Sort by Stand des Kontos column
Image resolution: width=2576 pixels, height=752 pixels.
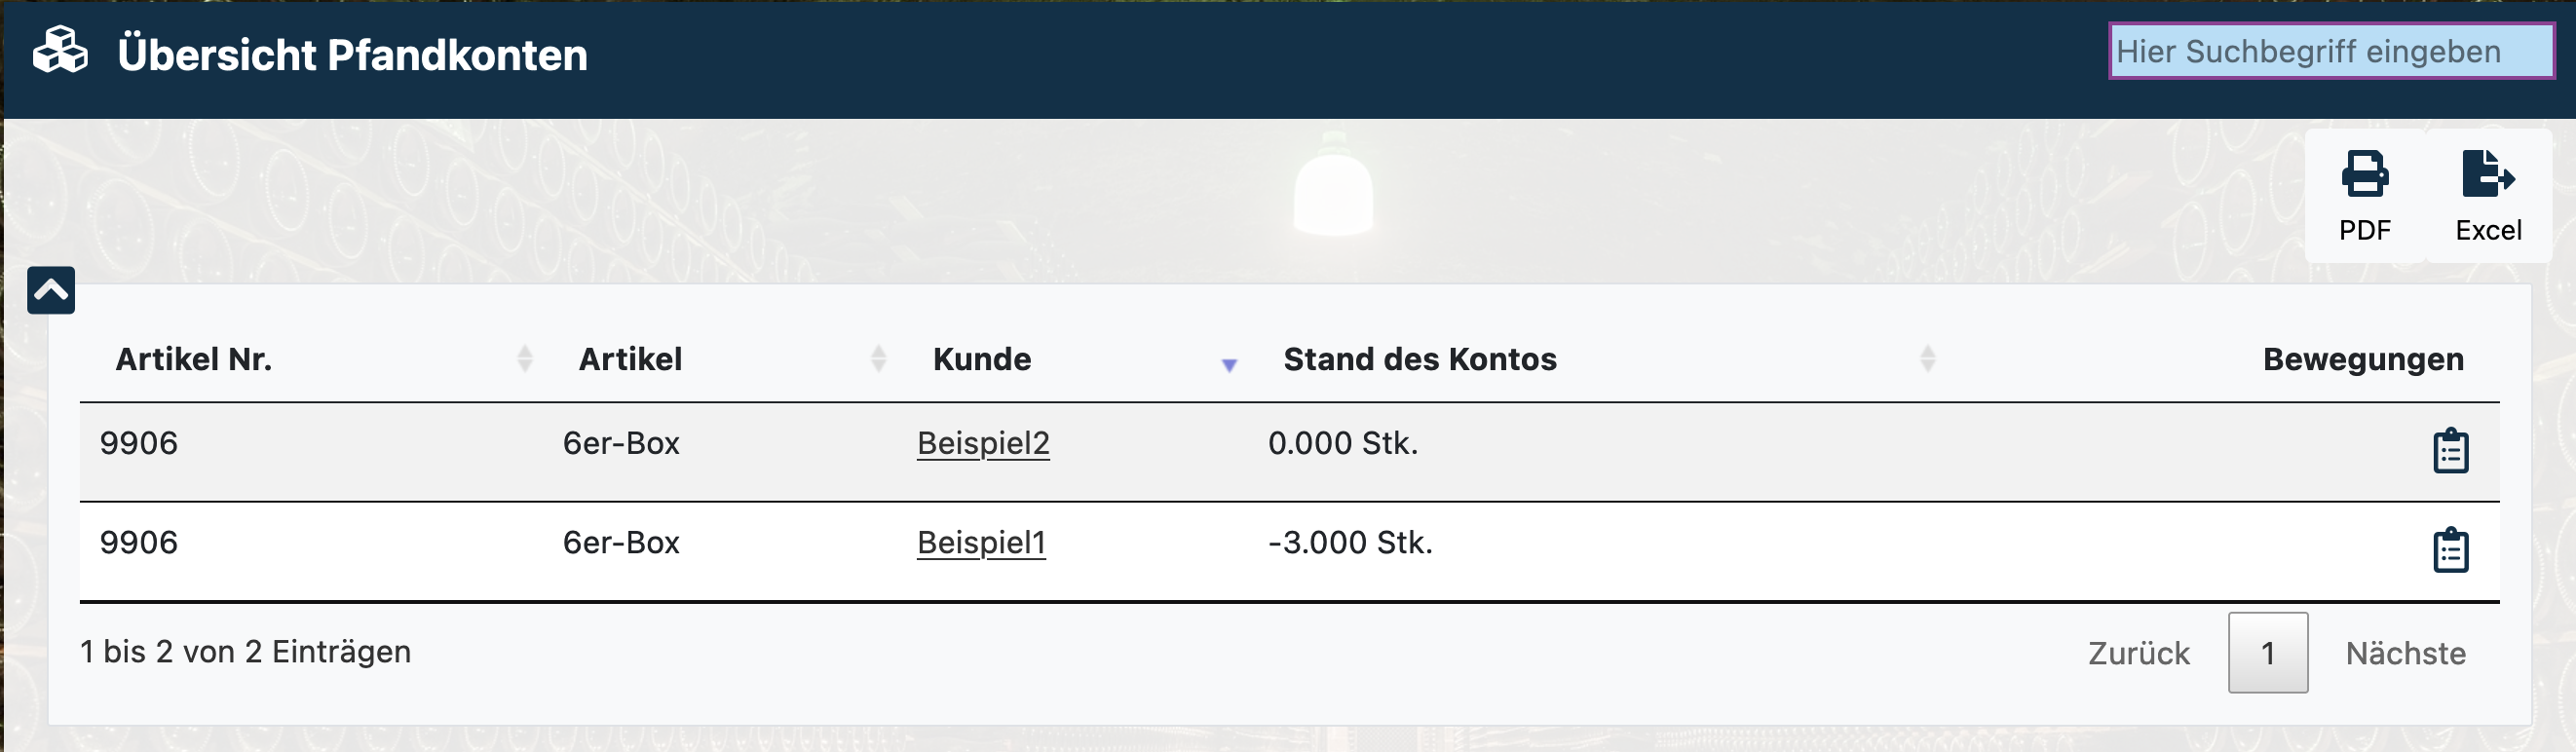click(x=1420, y=359)
